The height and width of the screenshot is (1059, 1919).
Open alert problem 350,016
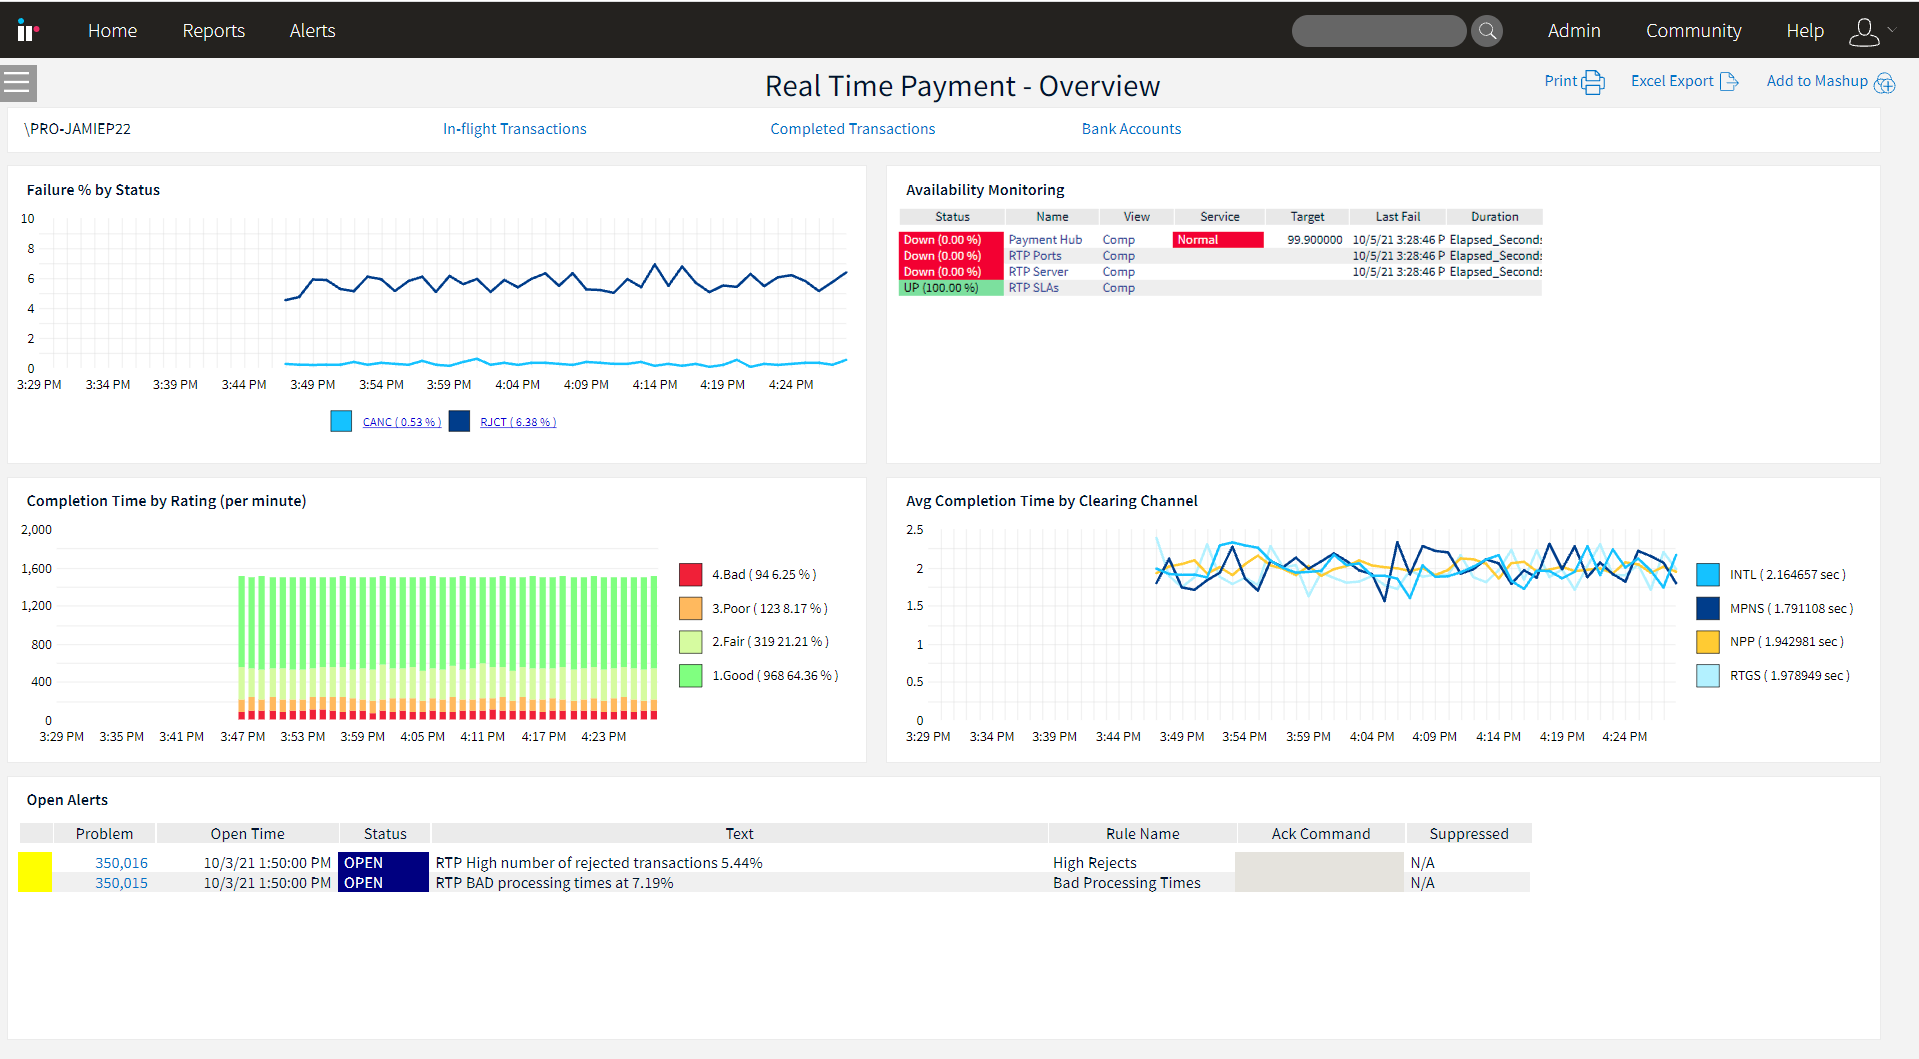point(121,862)
